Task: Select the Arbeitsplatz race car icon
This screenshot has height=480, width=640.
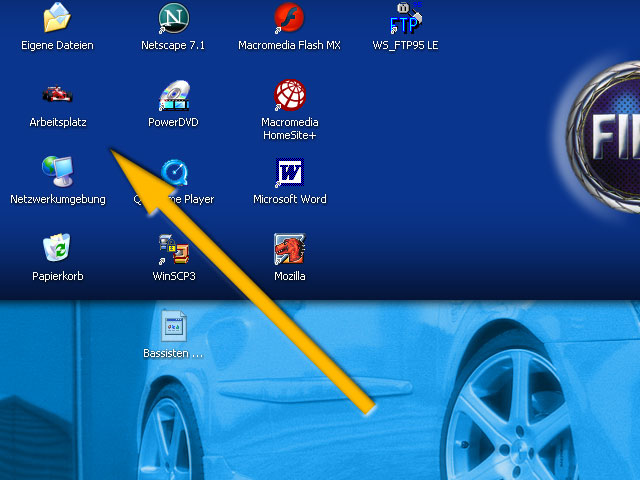Action: tap(57, 95)
